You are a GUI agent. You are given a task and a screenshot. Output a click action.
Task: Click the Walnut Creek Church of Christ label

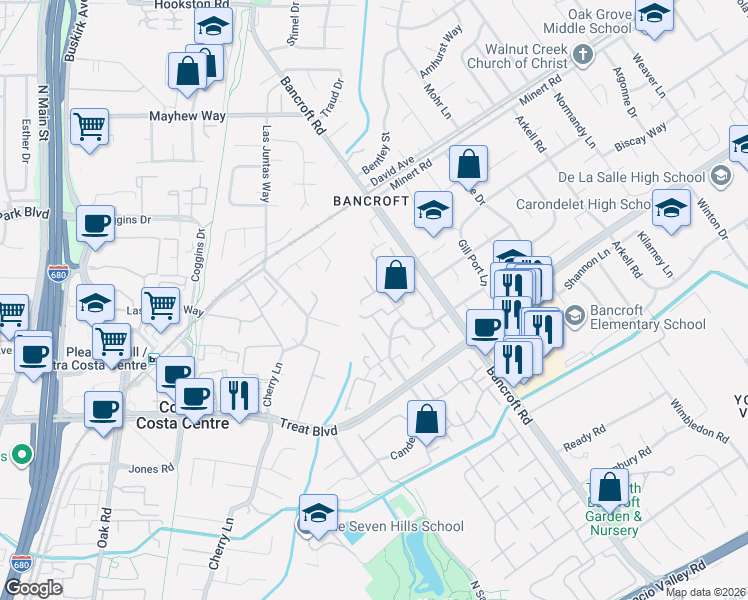tap(517, 56)
